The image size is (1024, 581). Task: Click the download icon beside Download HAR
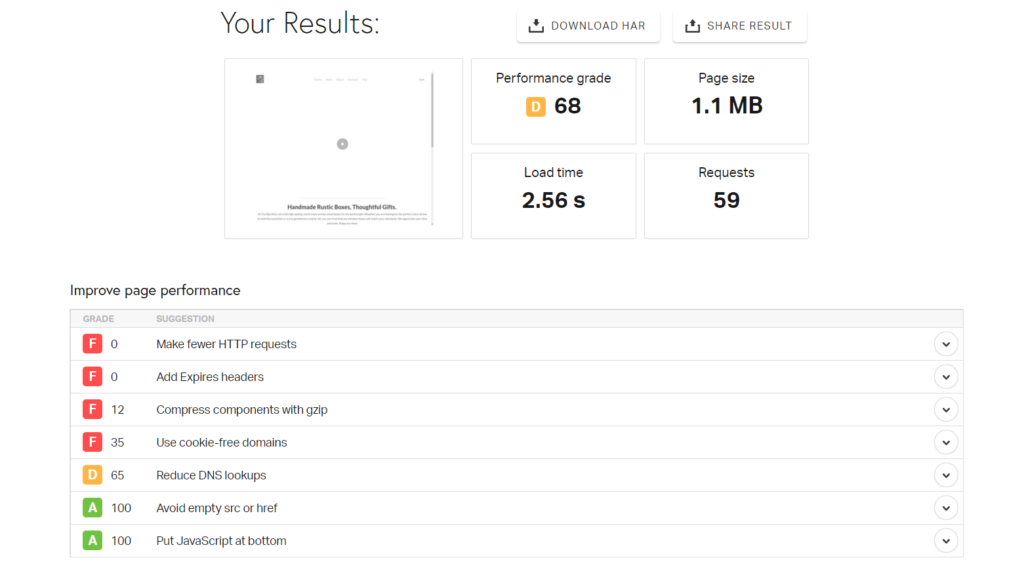[x=536, y=26]
